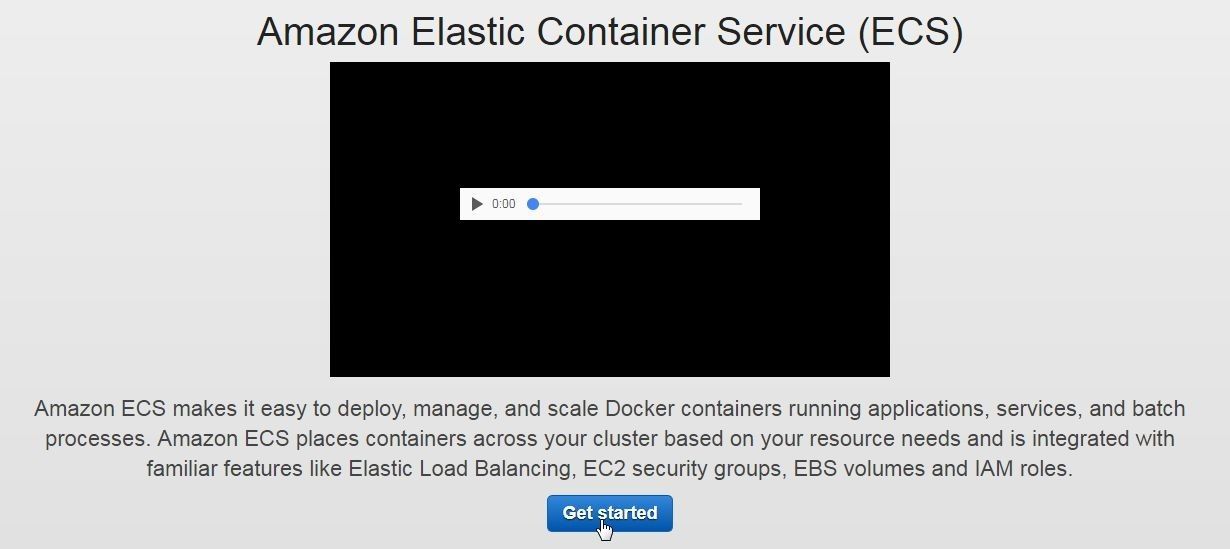Play the ECS intro video
The width and height of the screenshot is (1230, 549).
point(477,204)
